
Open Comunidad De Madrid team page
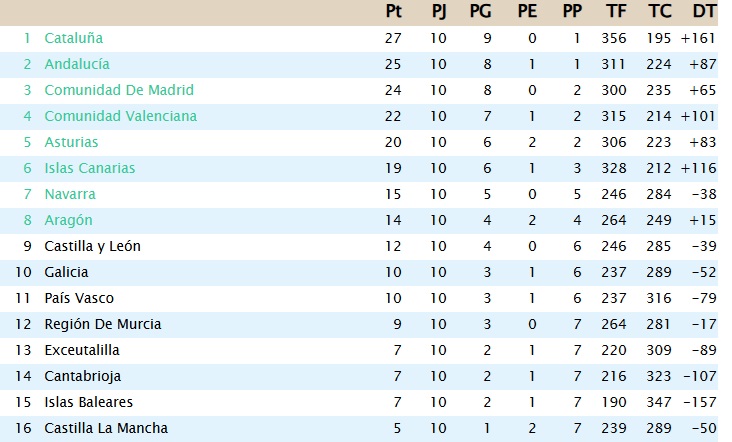click(118, 90)
